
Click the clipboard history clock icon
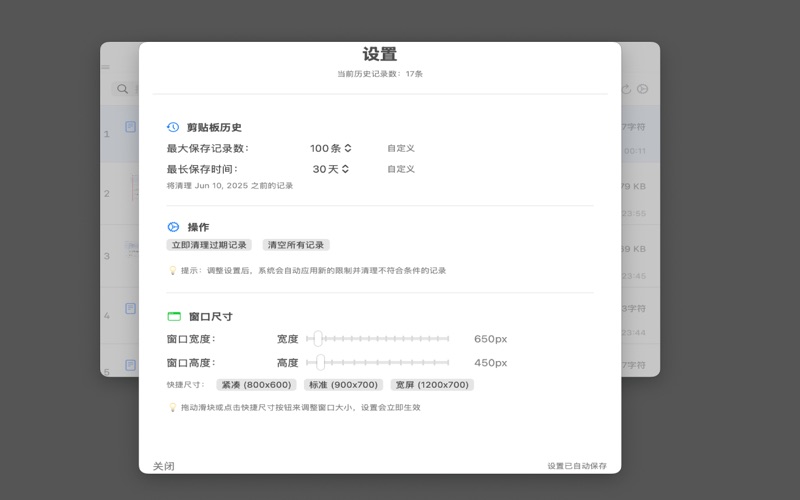pos(173,127)
